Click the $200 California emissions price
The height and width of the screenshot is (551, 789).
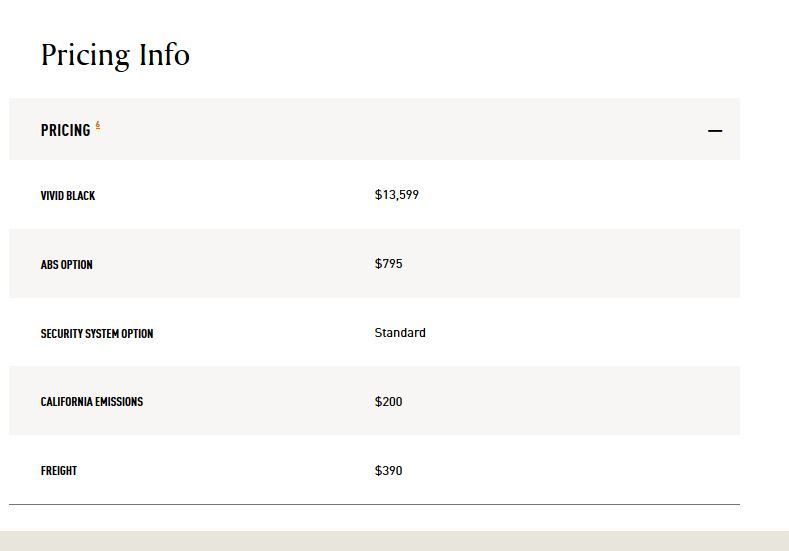pos(388,402)
